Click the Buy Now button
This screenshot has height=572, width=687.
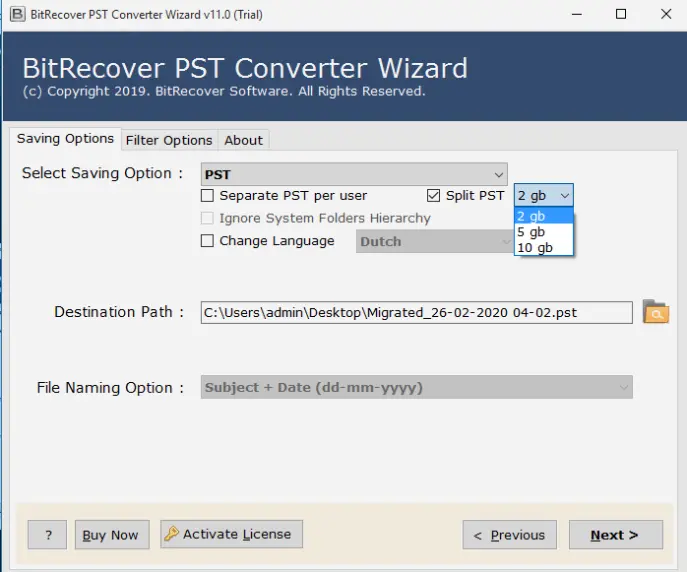112,535
